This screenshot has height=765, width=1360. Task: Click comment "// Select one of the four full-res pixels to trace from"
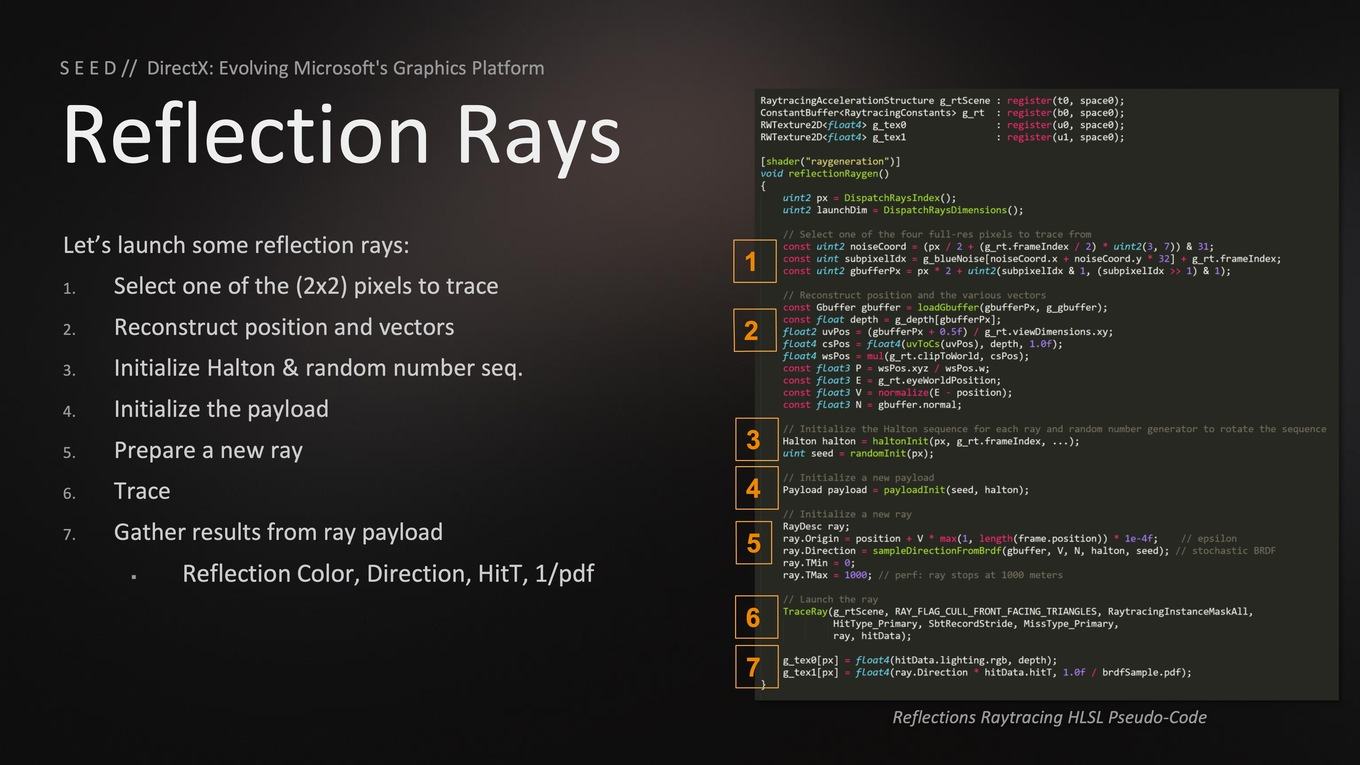(x=937, y=234)
